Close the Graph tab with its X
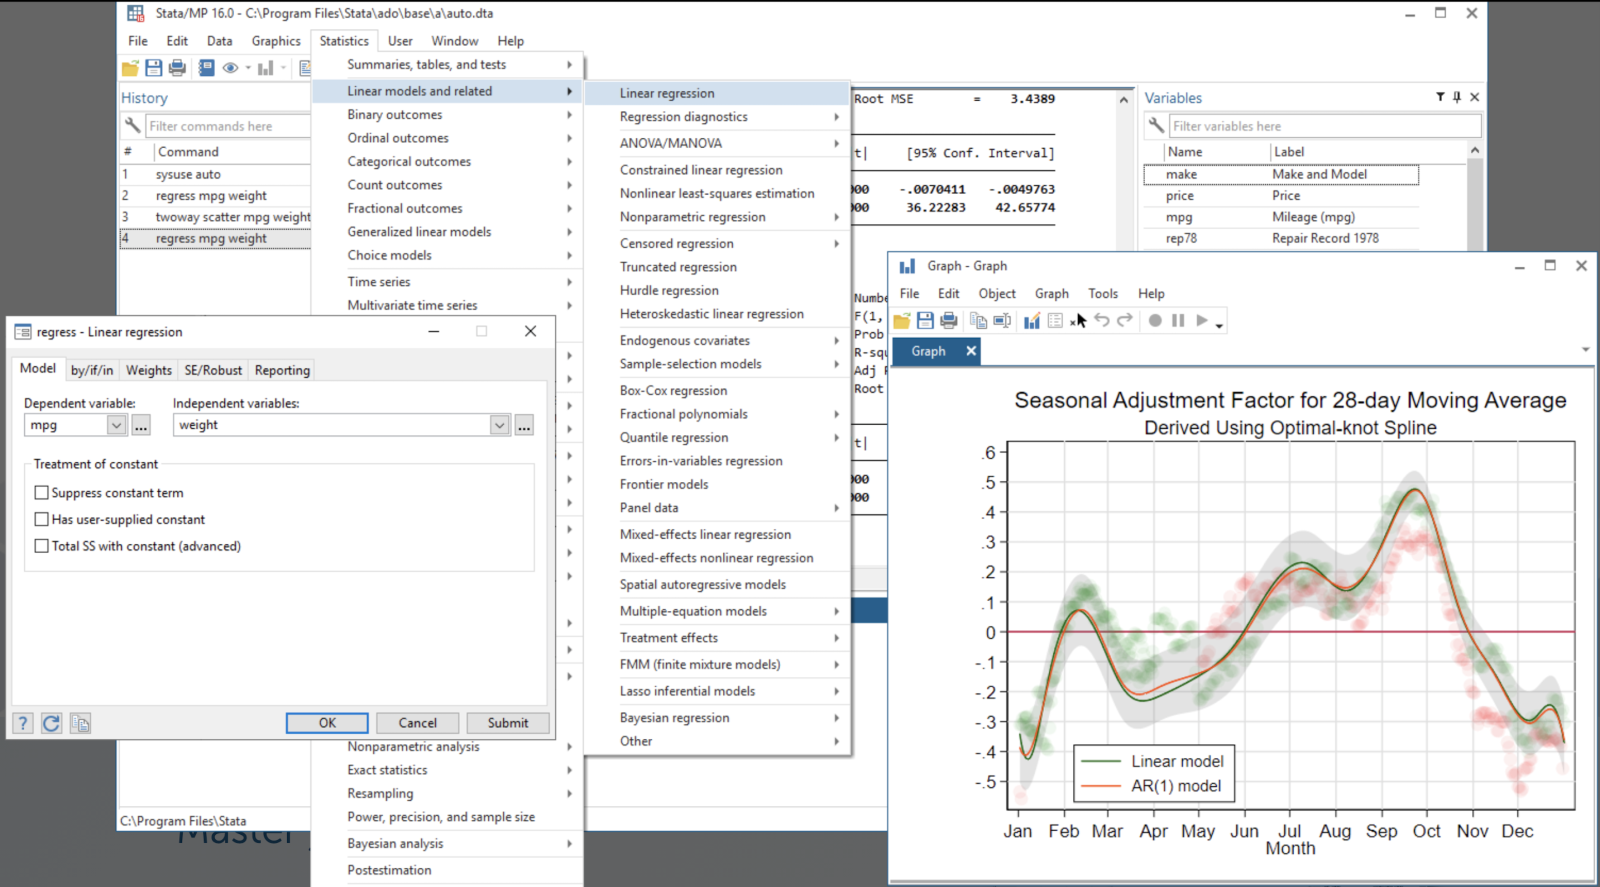 point(970,351)
